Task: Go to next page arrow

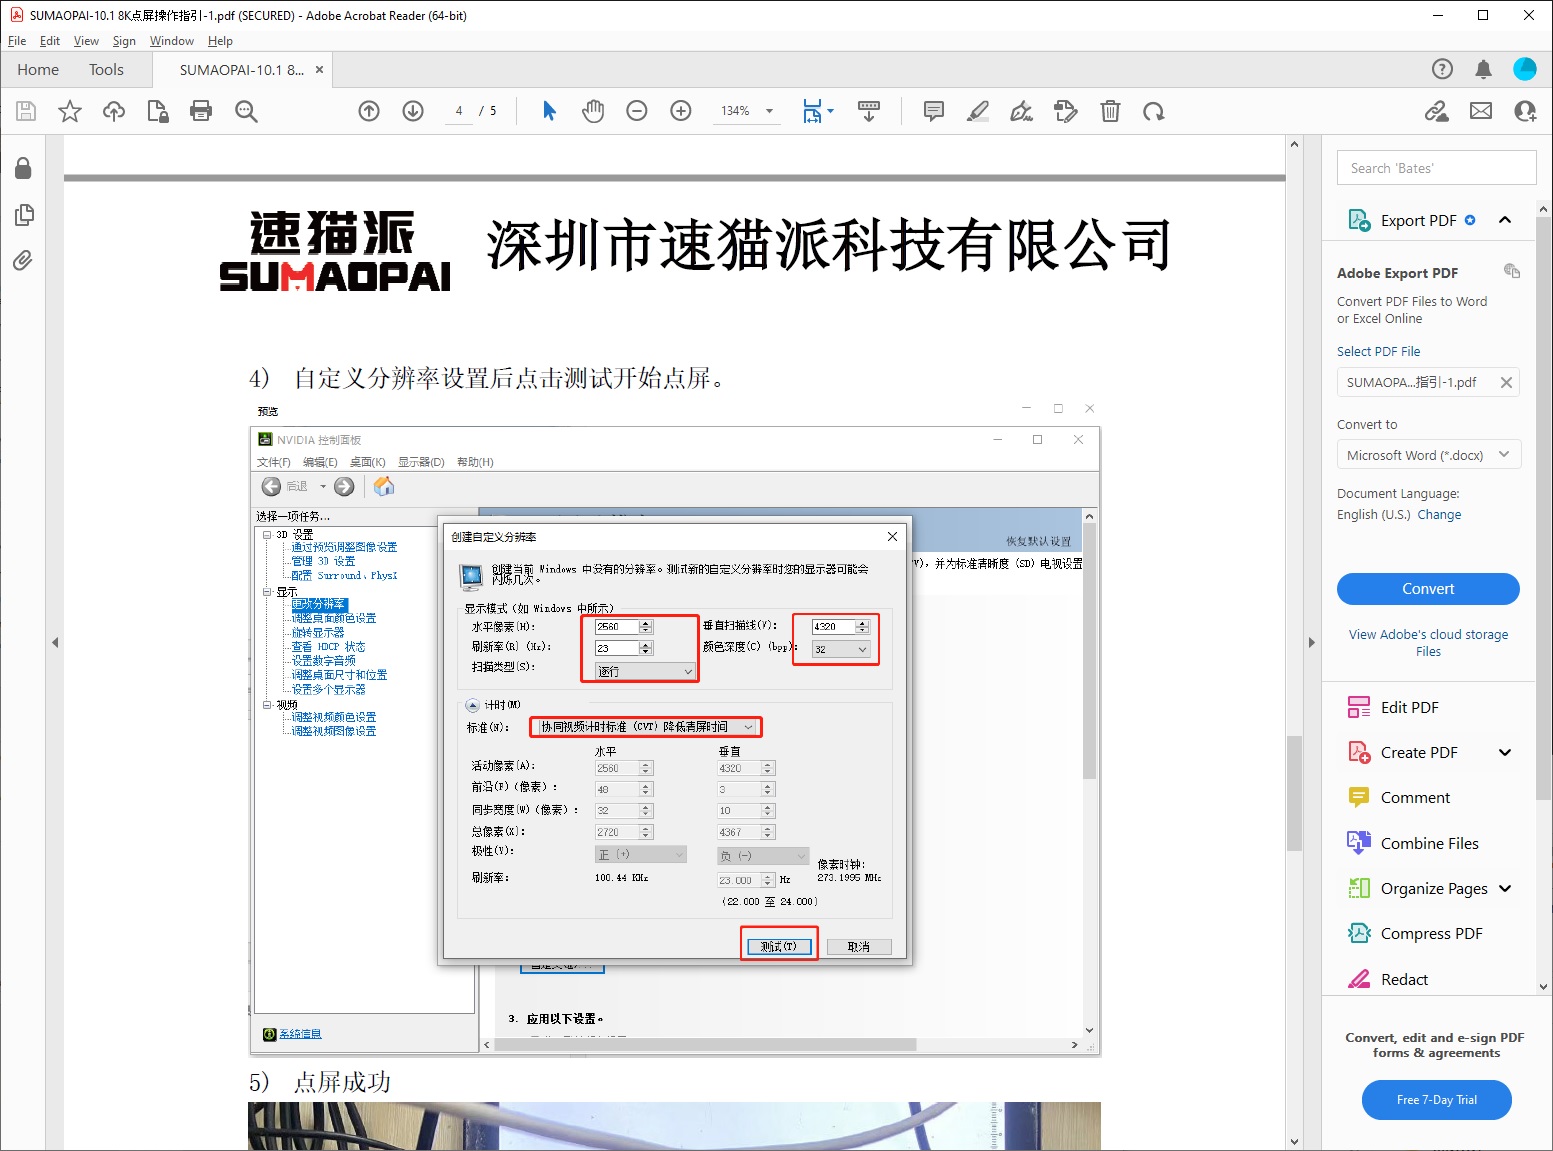Action: [x=413, y=111]
